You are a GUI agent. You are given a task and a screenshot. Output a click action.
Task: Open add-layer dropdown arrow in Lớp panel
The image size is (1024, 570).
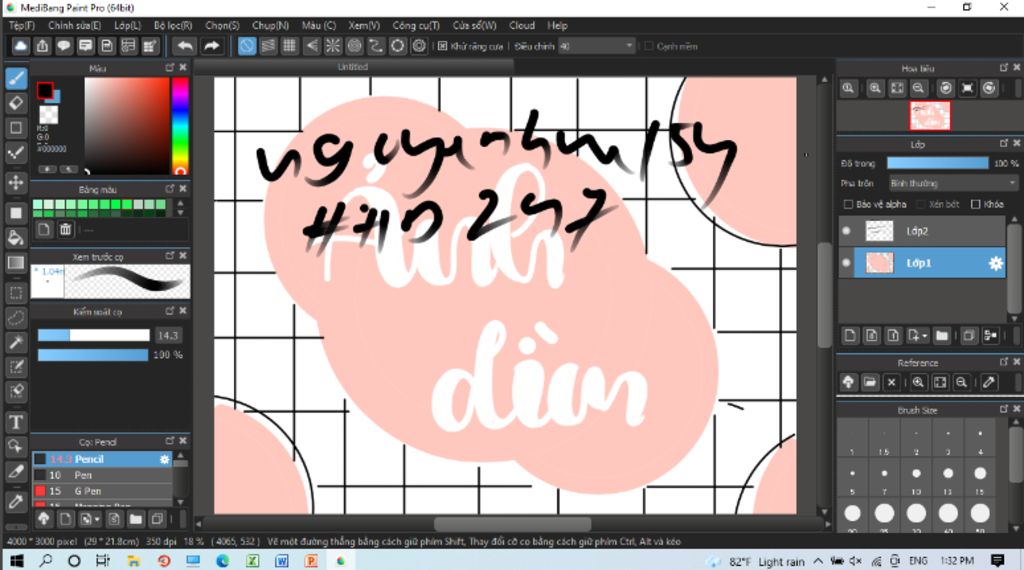pos(925,336)
